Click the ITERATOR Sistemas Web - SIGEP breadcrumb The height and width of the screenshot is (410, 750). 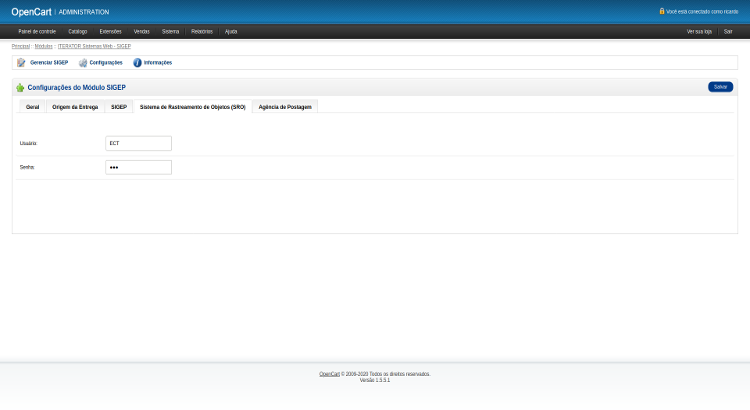point(94,46)
